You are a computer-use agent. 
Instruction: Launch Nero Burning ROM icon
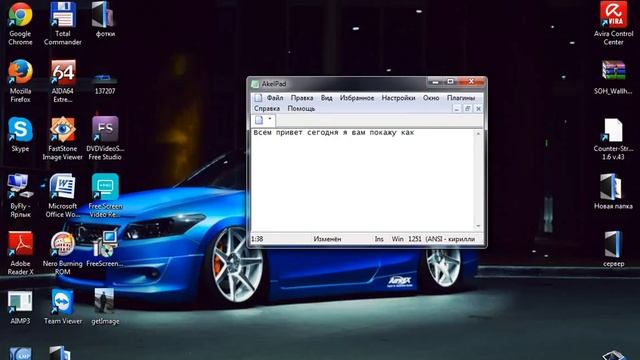click(62, 244)
